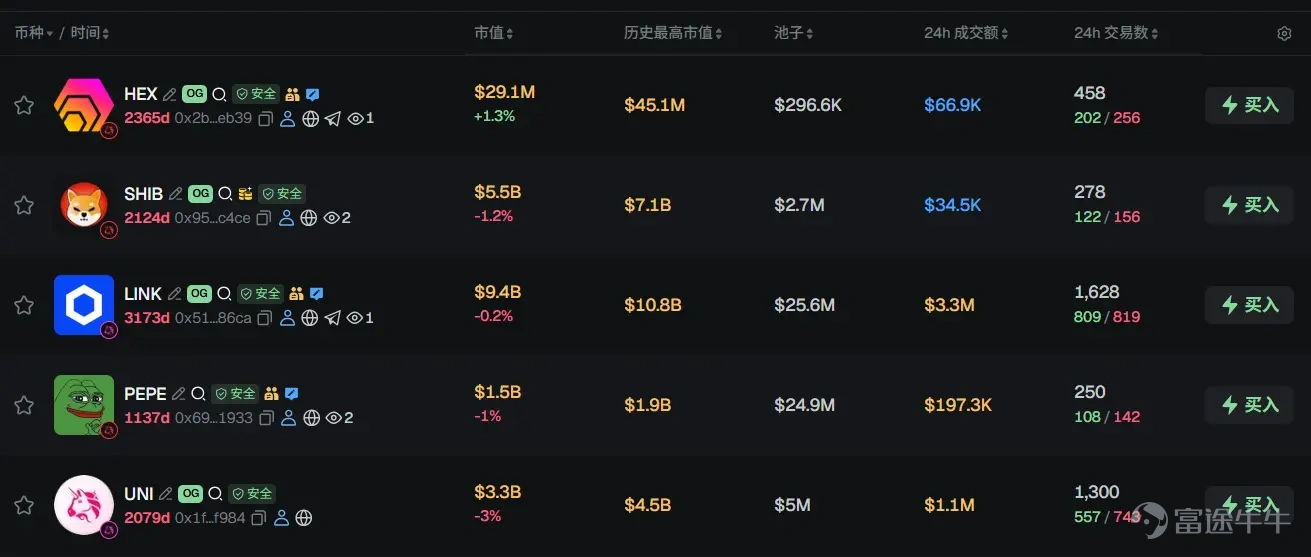Screen dimensions: 1311x557
Task: Click pencil icon next to LINK
Action: [175, 294]
